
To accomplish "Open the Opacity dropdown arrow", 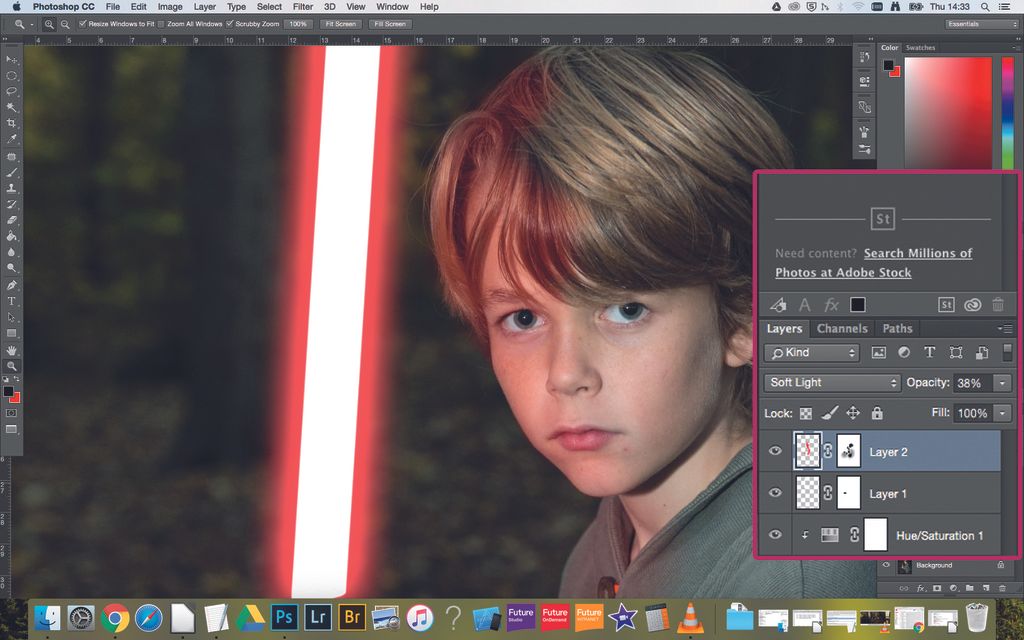I will [x=1002, y=382].
